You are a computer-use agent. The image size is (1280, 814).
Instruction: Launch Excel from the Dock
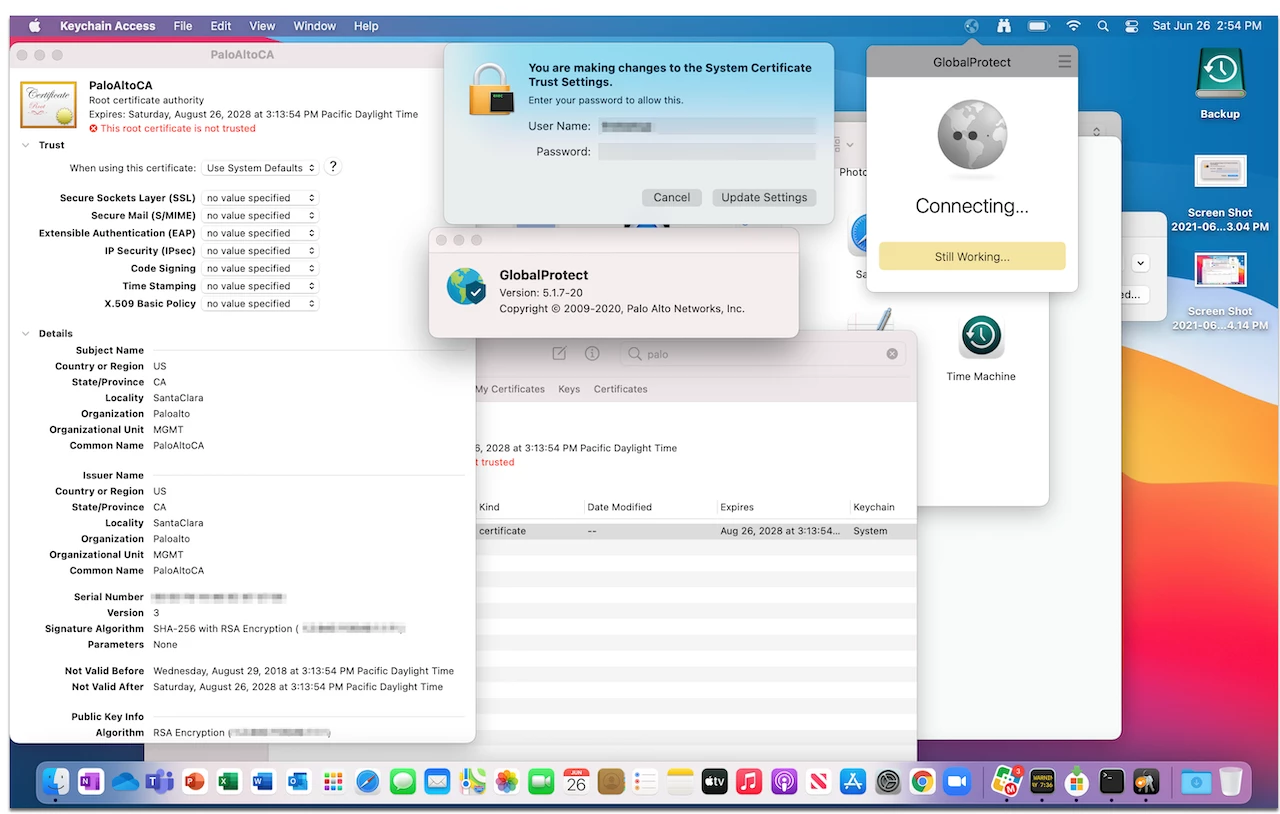click(x=229, y=781)
